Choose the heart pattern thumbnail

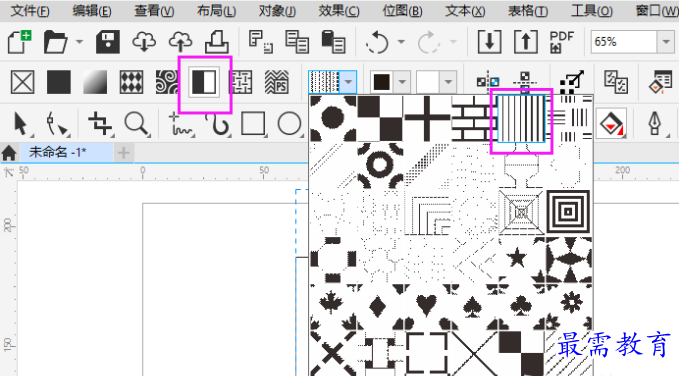tap(427, 306)
